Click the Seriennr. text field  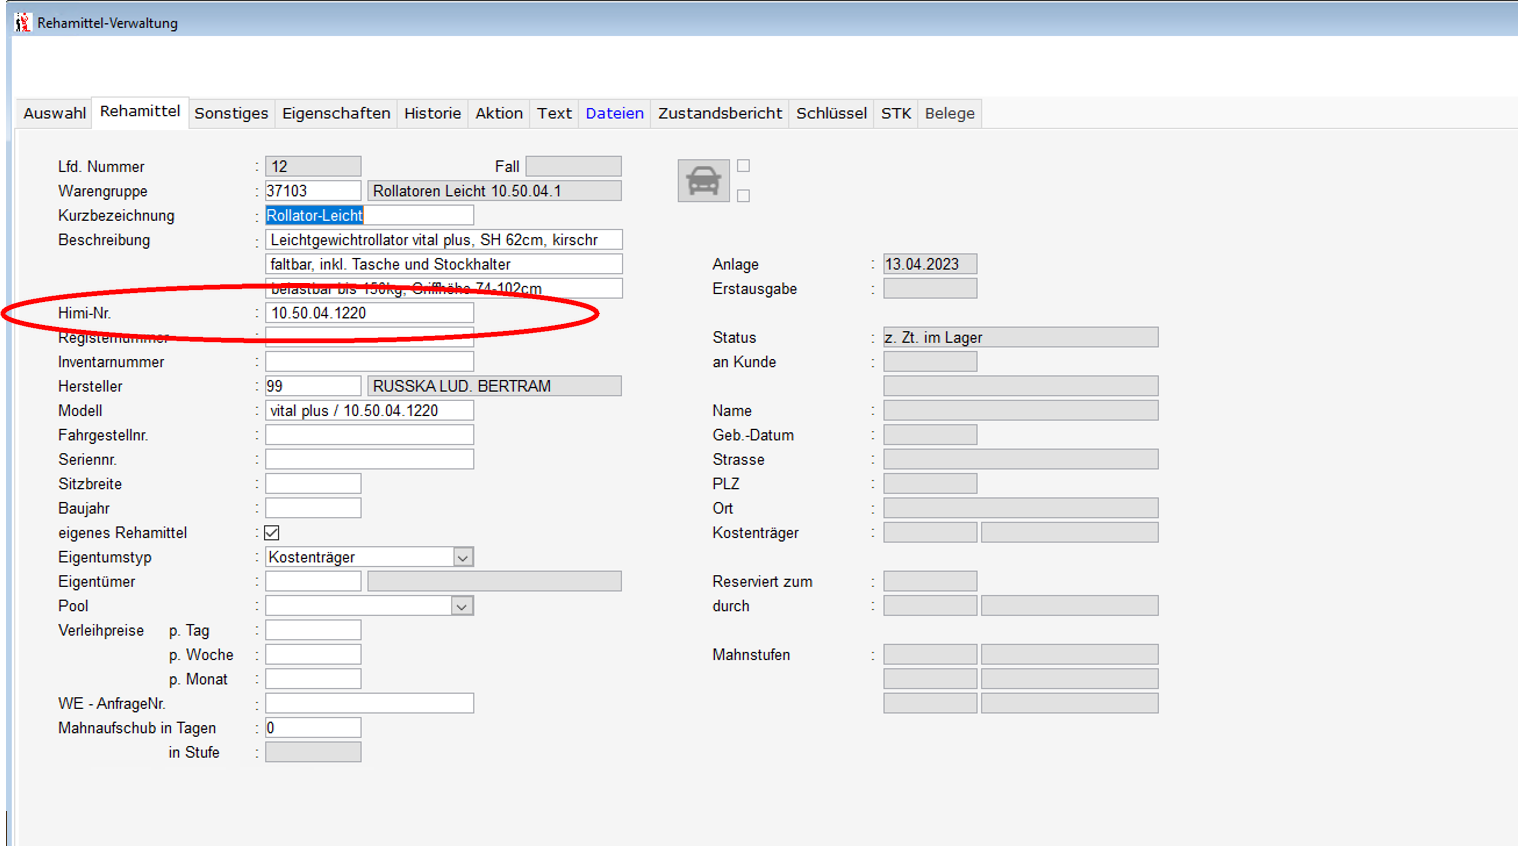pyautogui.click(x=369, y=459)
